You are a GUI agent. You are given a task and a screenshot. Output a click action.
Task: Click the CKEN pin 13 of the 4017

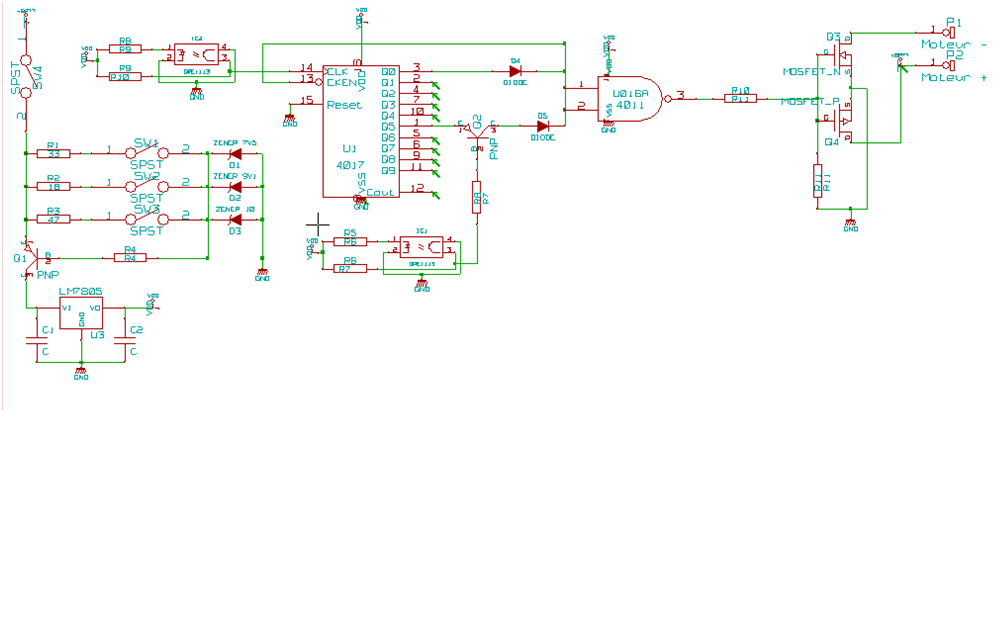(306, 82)
